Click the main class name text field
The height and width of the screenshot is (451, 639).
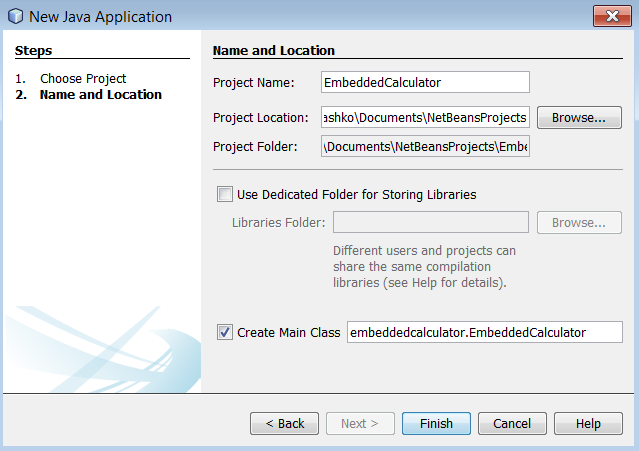pyautogui.click(x=484, y=332)
